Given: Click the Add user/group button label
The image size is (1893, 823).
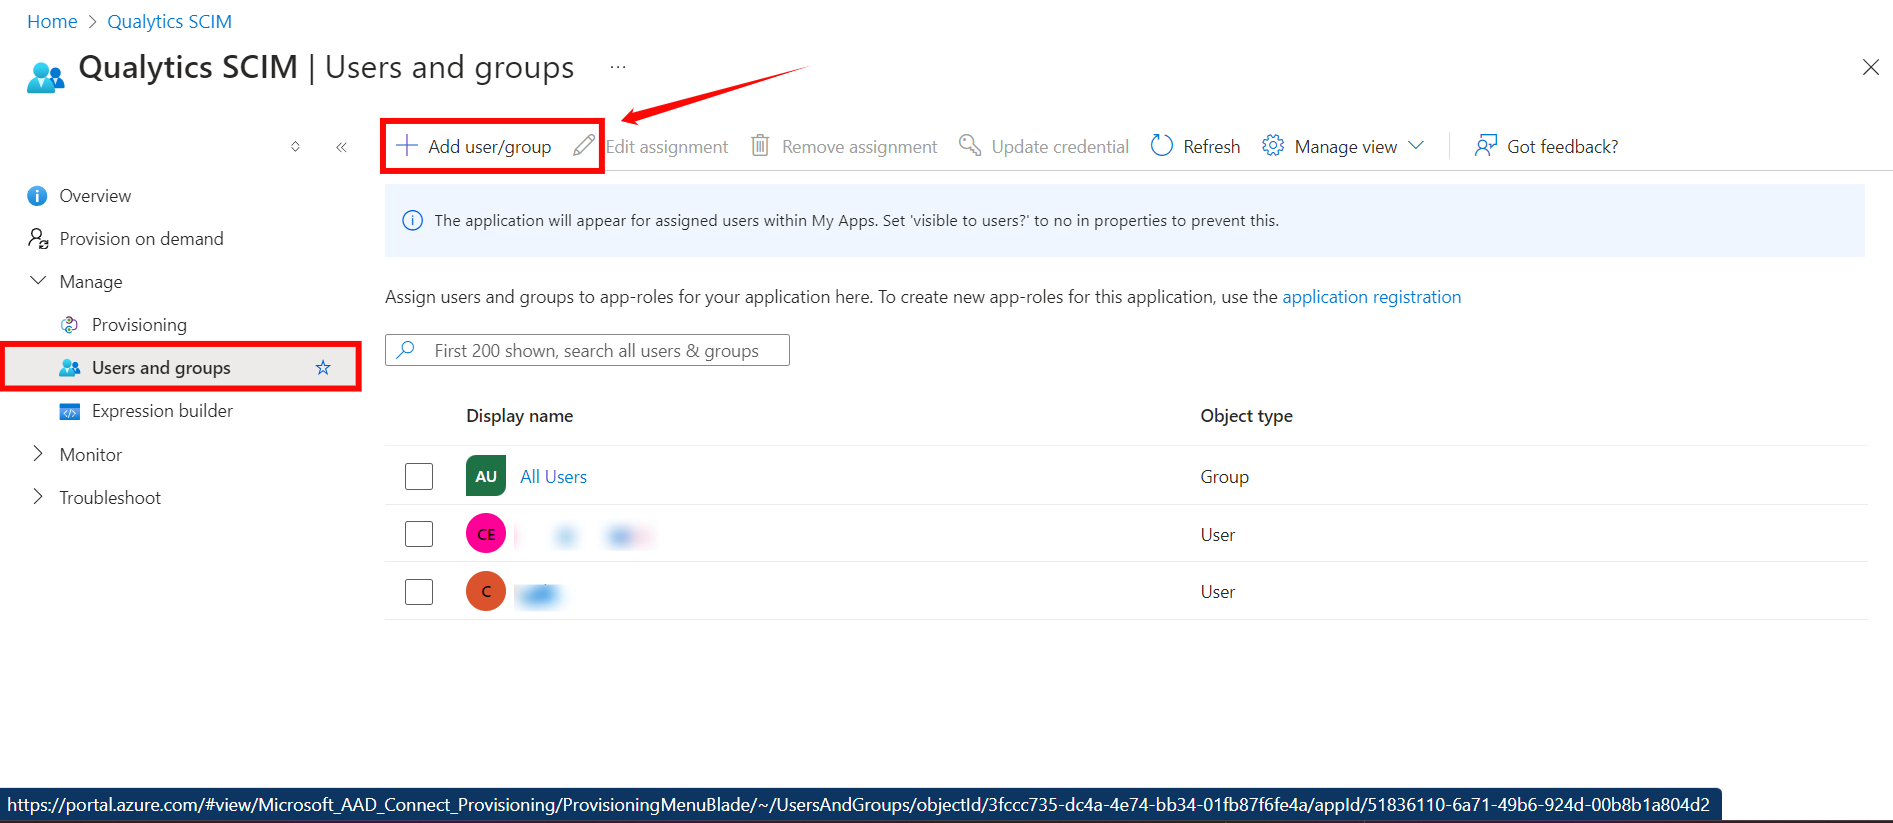Looking at the screenshot, I should [489, 147].
